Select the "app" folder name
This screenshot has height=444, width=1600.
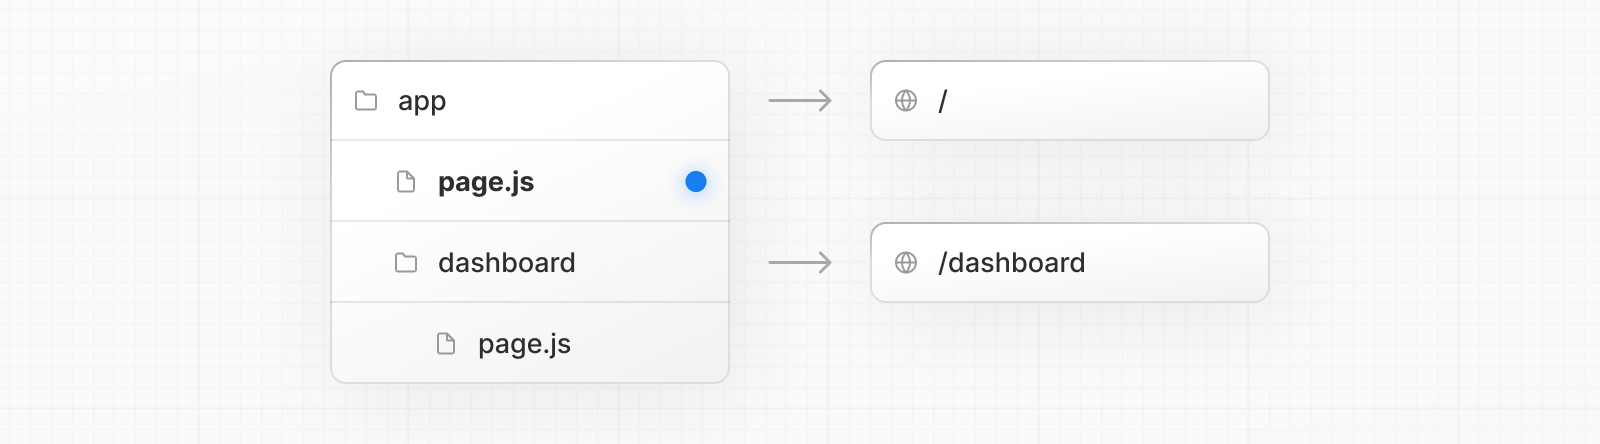point(422,101)
